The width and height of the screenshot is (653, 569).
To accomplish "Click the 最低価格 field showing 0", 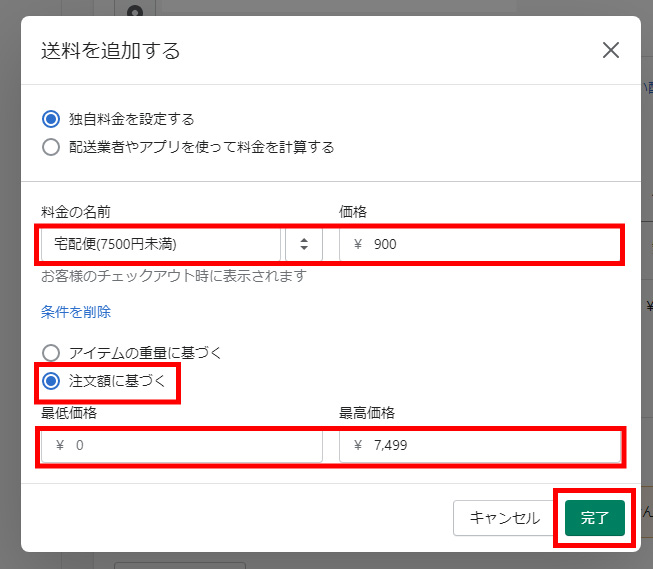I will click(x=182, y=446).
